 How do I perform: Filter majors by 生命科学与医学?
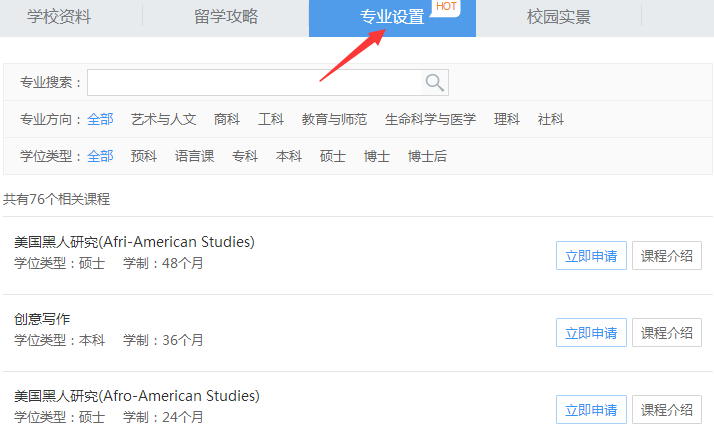[430, 119]
